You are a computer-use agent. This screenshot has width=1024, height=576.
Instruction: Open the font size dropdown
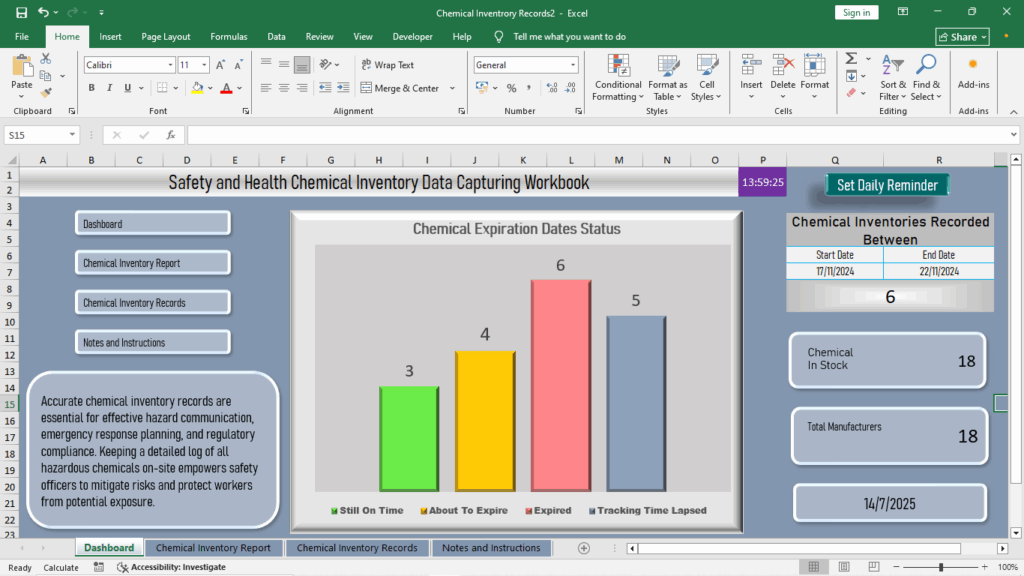click(202, 64)
